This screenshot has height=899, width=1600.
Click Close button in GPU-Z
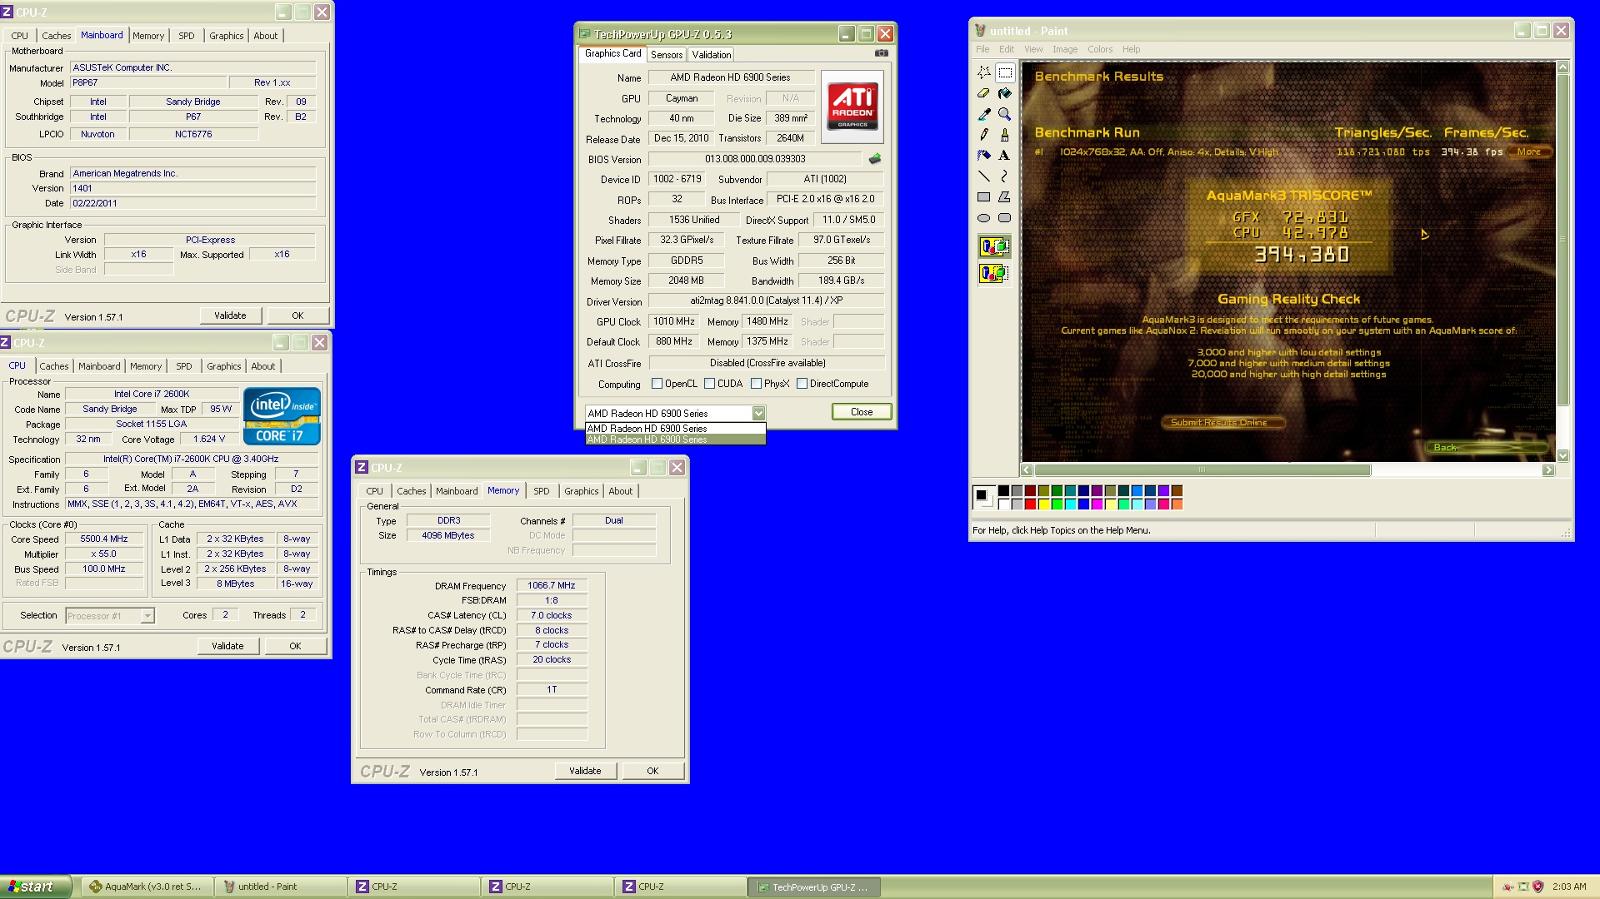pos(861,412)
